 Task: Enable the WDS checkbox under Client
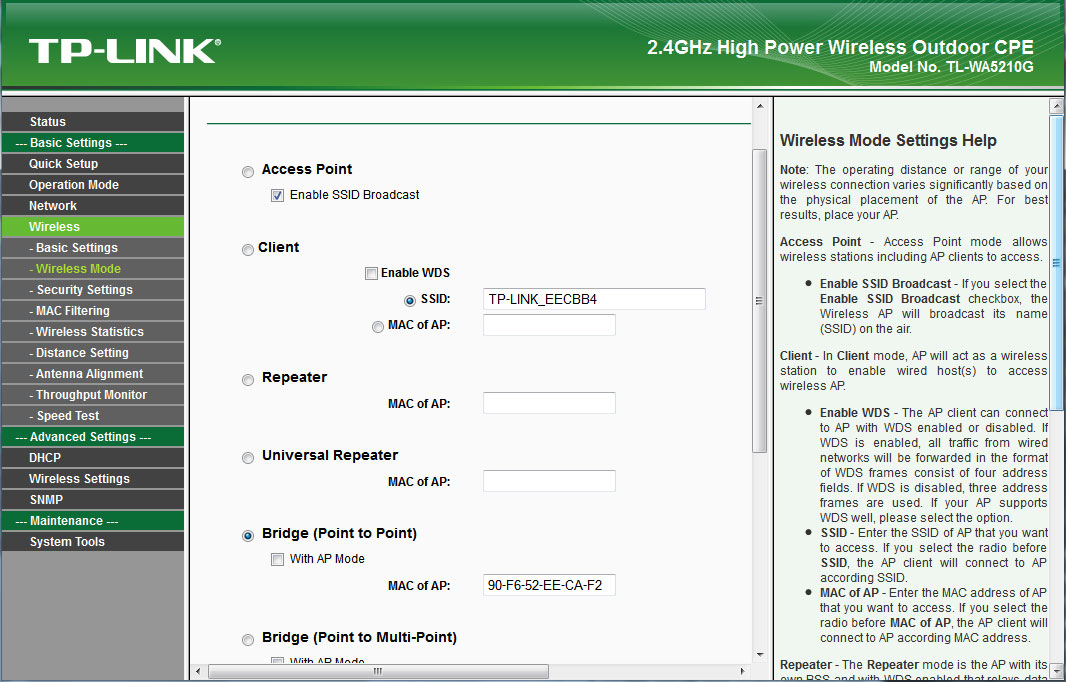click(x=371, y=272)
